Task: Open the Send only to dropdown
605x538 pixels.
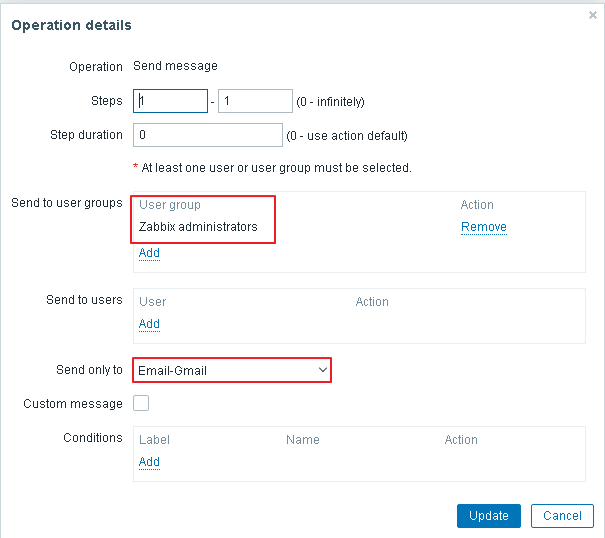Action: point(232,370)
